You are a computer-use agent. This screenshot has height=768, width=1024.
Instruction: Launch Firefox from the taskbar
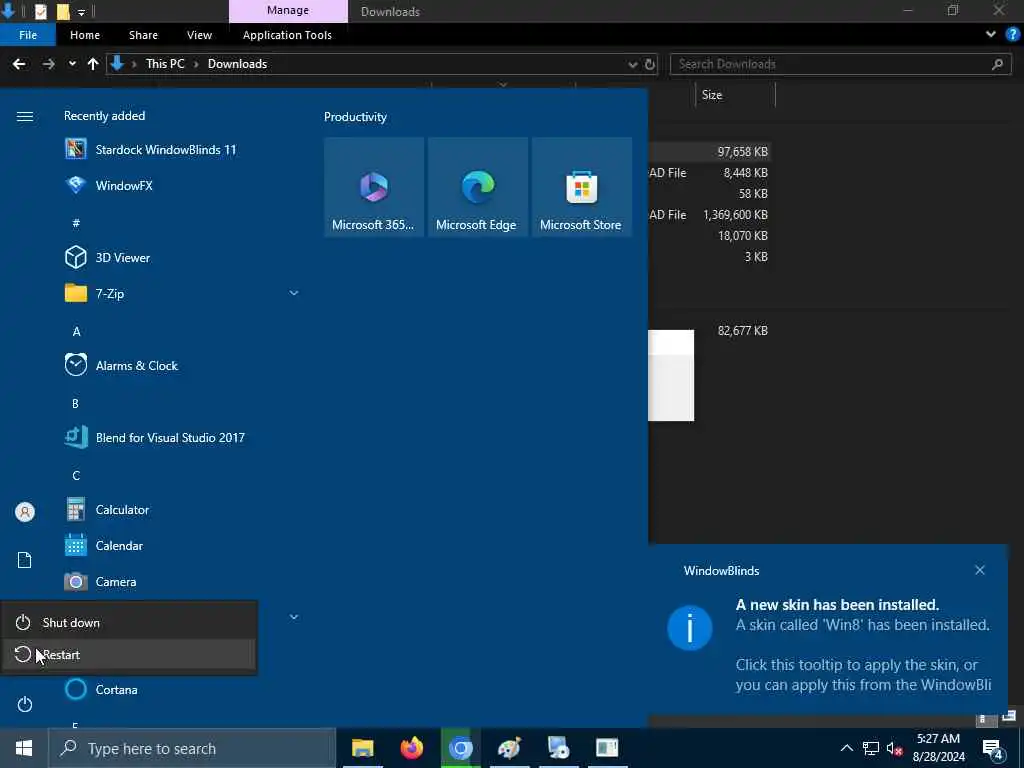click(x=411, y=748)
